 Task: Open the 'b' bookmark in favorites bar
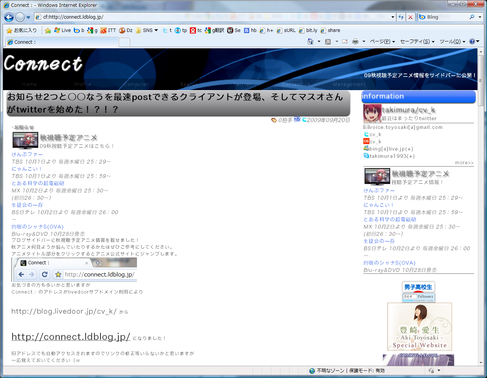(x=79, y=30)
